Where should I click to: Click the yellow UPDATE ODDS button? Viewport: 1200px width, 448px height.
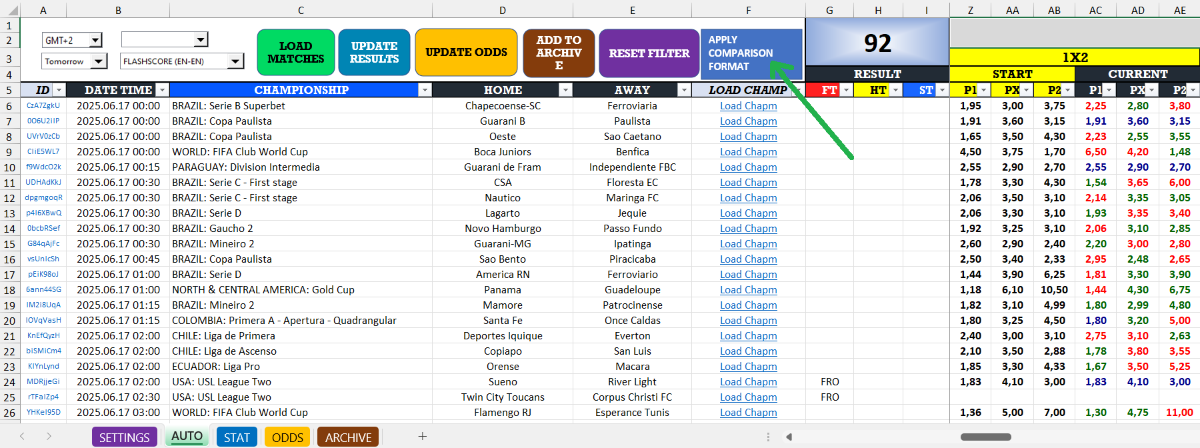tap(465, 53)
